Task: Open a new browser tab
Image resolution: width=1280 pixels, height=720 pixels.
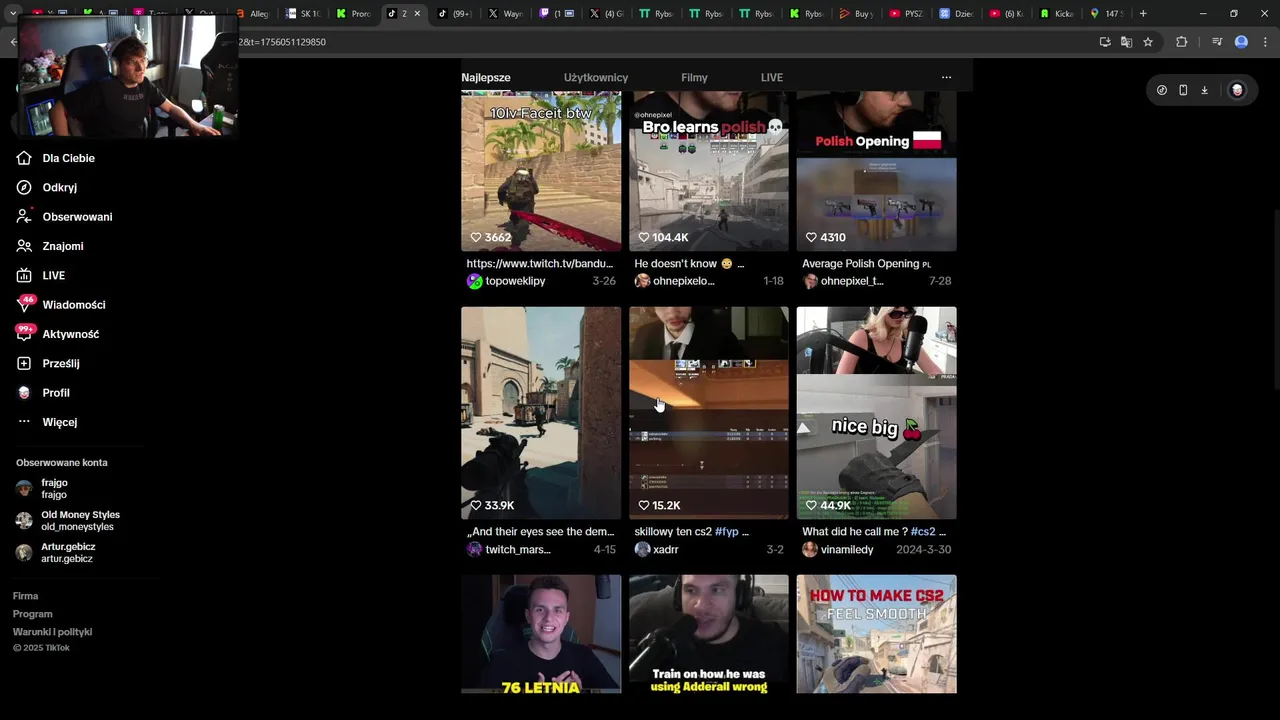Action: tap(1143, 14)
